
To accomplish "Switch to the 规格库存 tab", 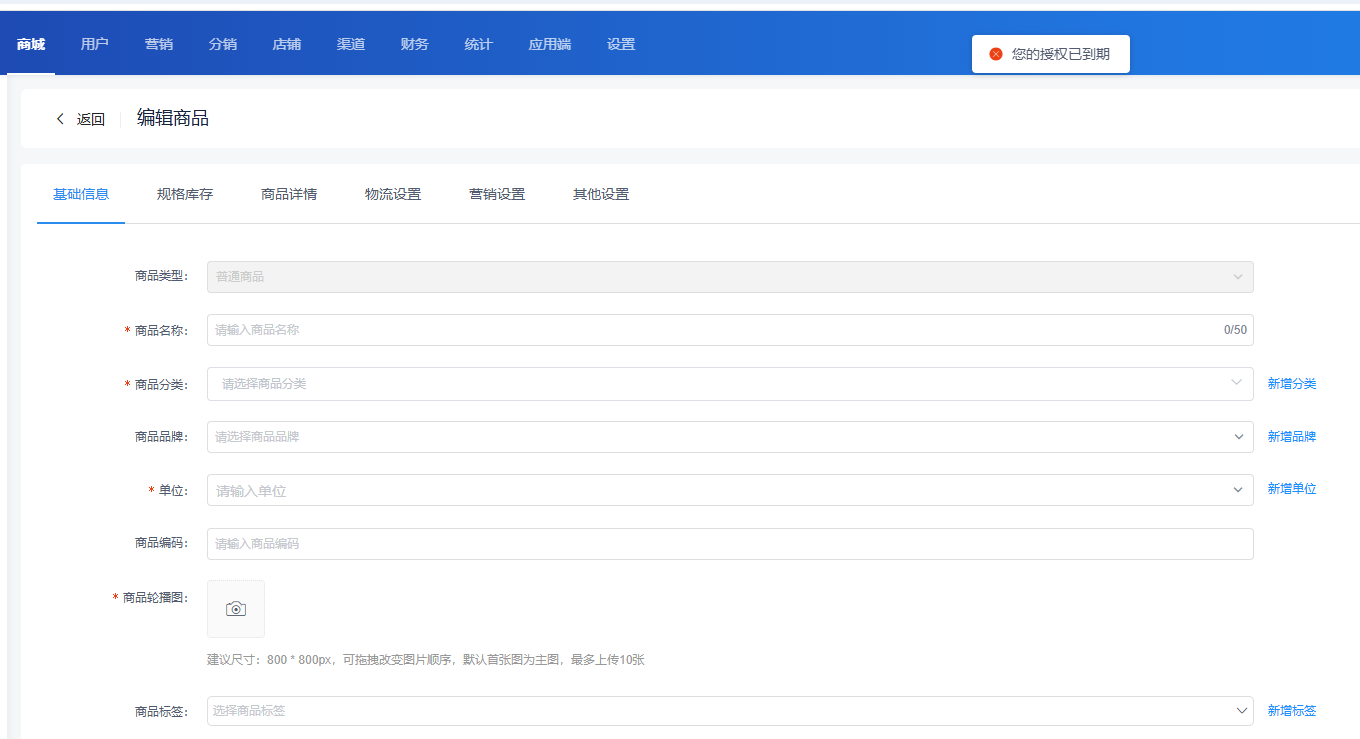I will point(185,194).
